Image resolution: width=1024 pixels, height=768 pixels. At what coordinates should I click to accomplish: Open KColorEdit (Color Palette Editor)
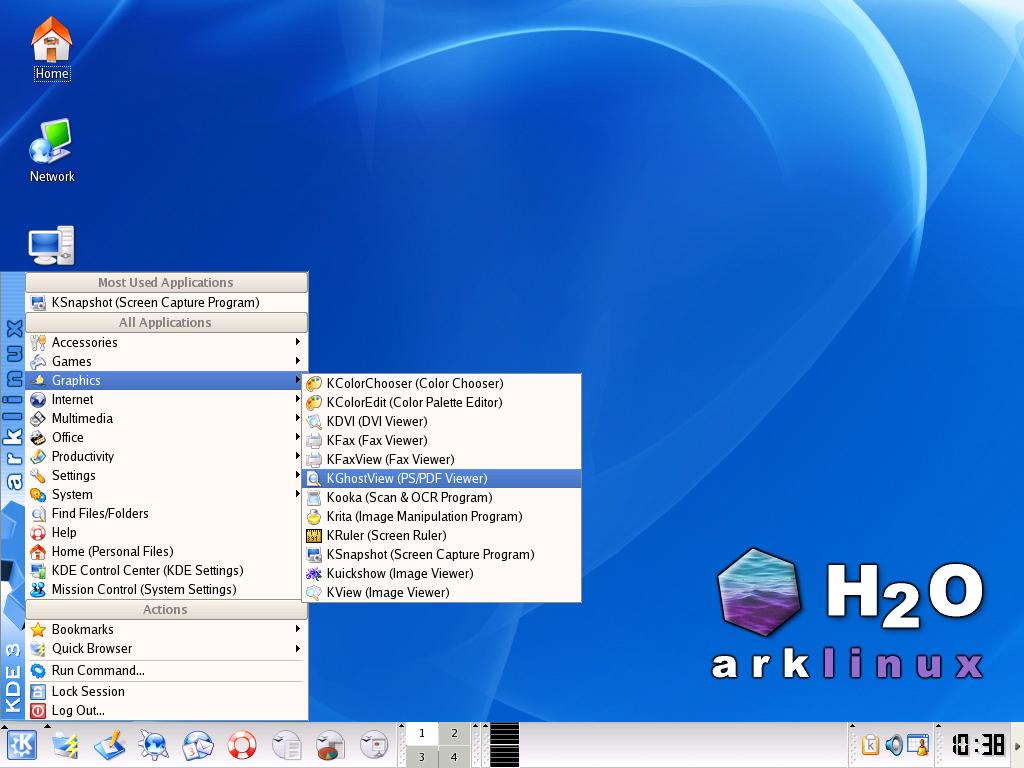tap(442, 402)
